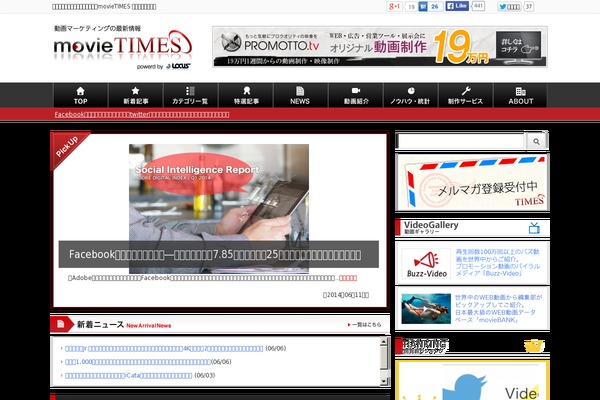This screenshot has height=400, width=600.
Task: Click the crown icon on RANKING header
Action: pos(534,346)
